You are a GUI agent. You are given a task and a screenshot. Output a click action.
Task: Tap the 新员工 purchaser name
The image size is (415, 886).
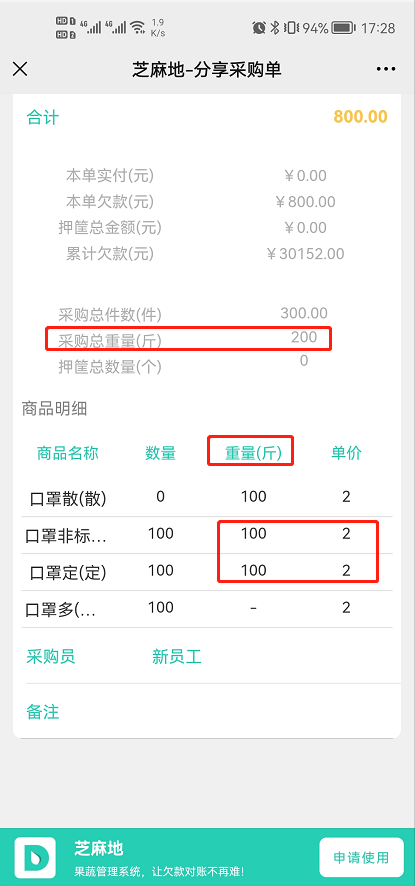coord(176,657)
